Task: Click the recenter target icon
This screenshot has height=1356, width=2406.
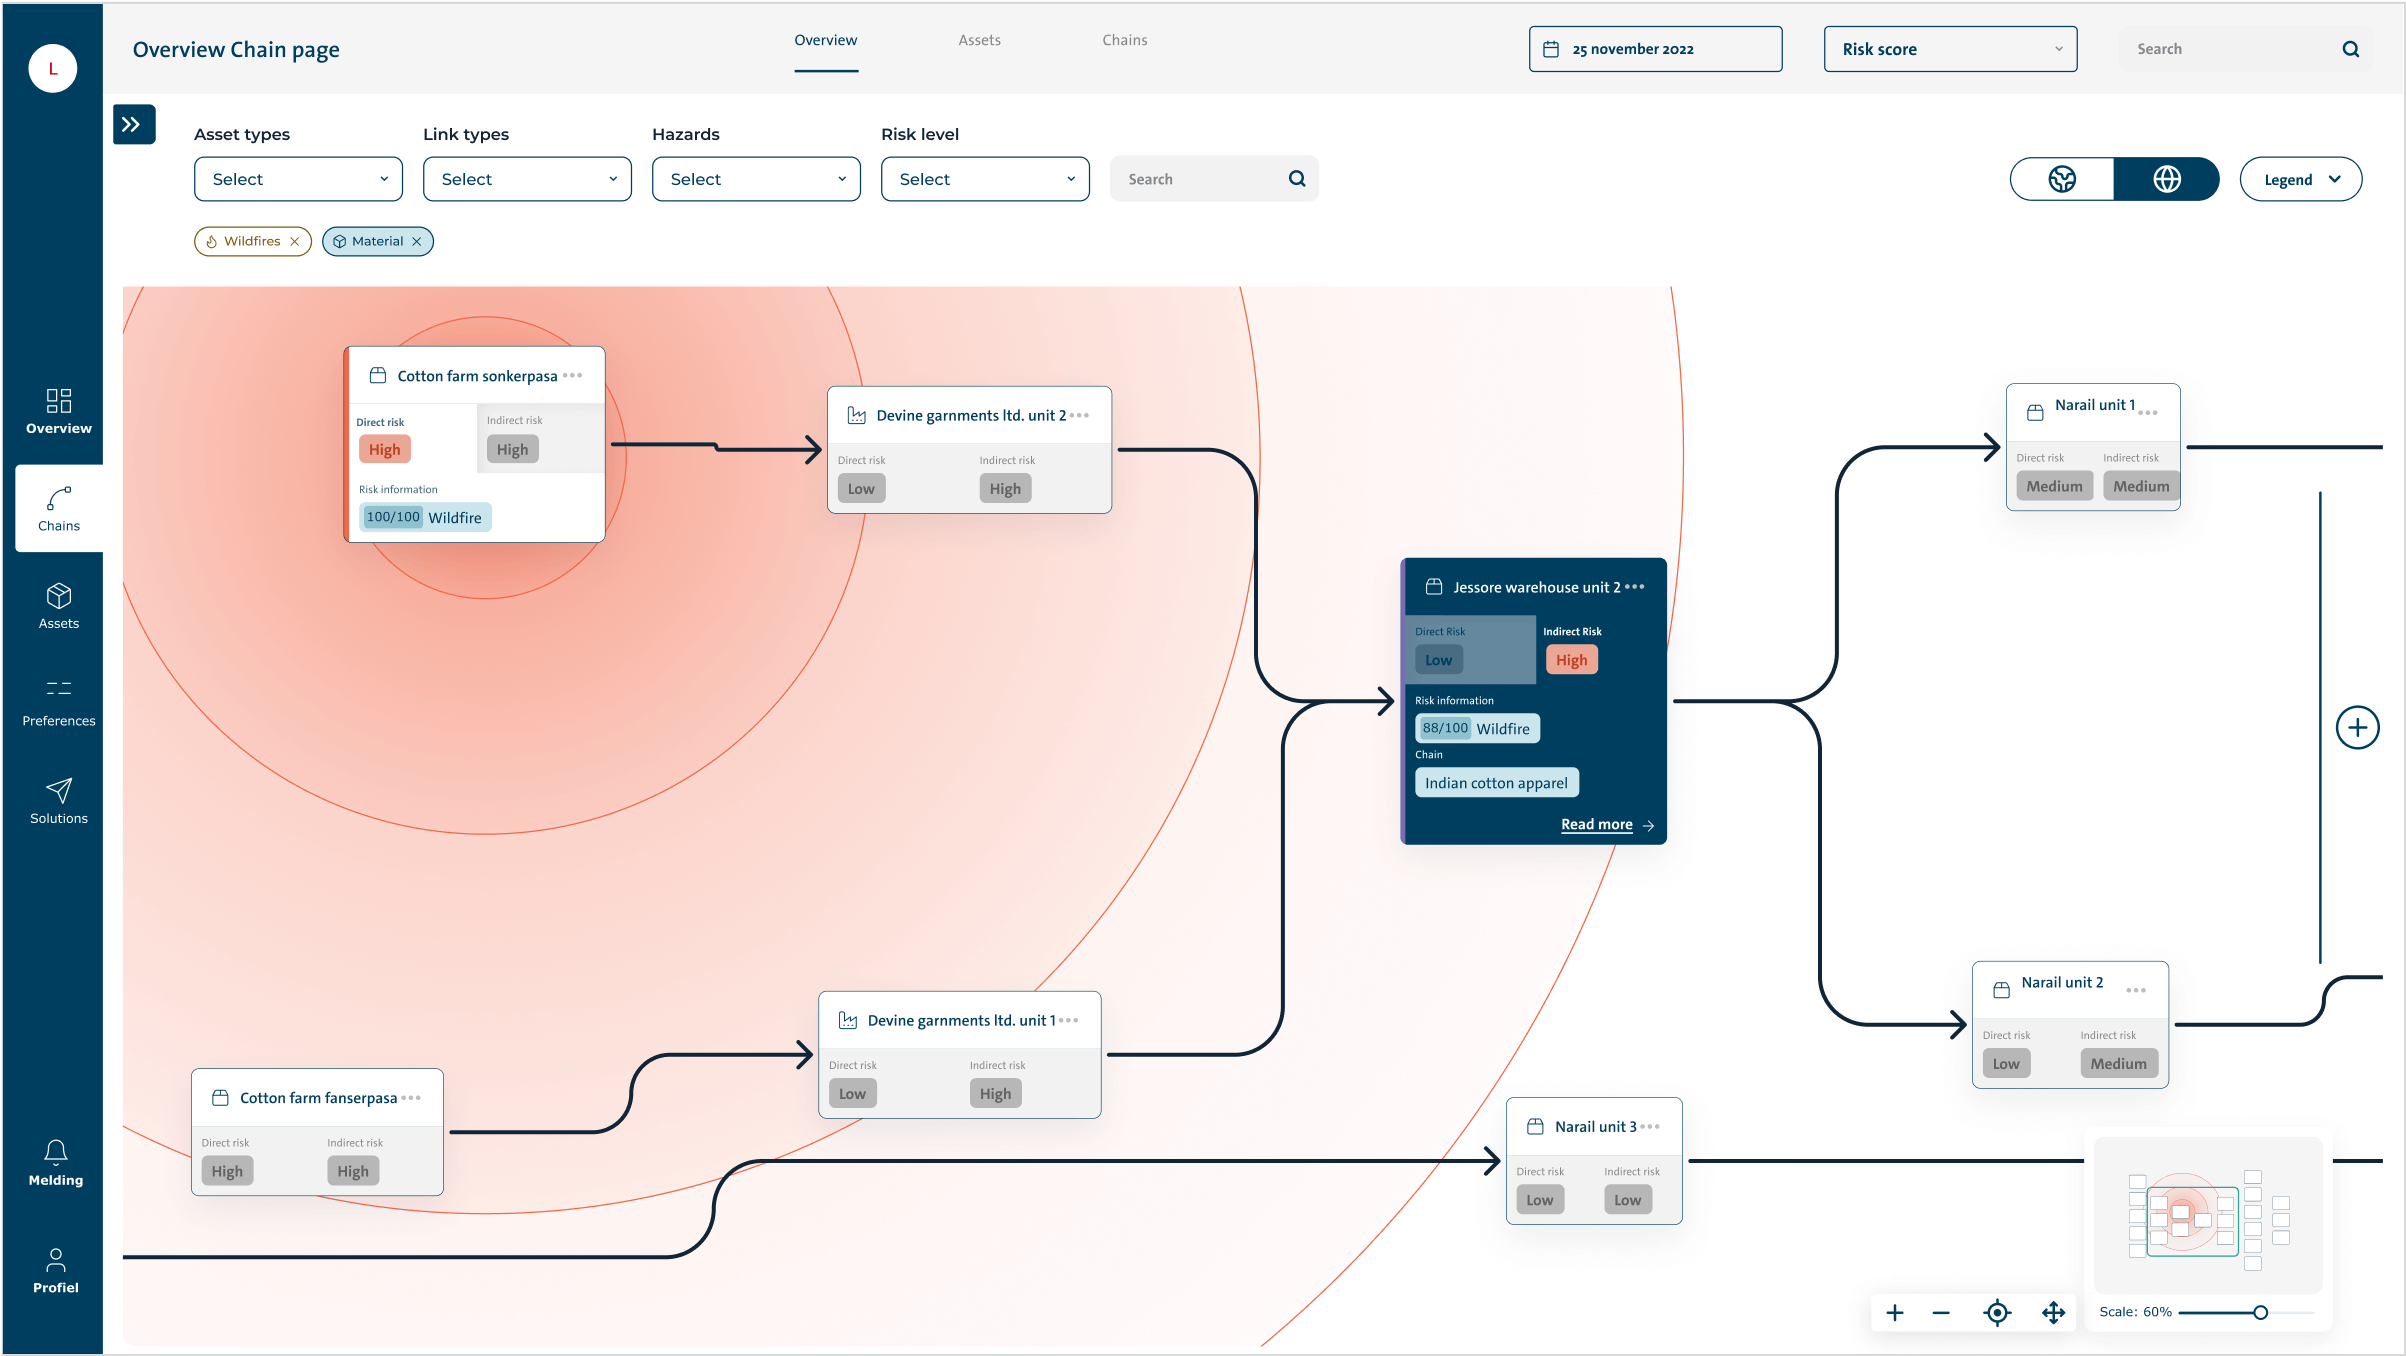Action: click(1997, 1313)
